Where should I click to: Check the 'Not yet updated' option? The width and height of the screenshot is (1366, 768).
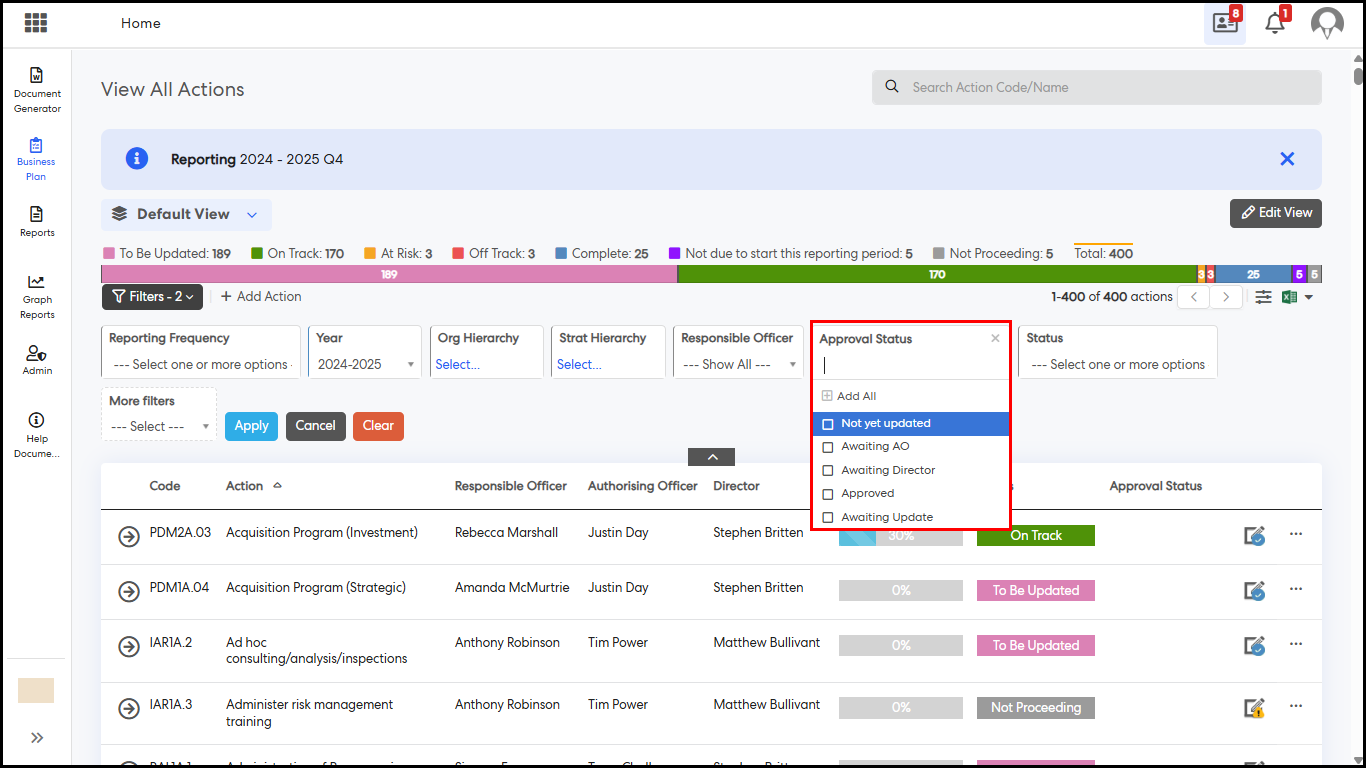point(828,424)
